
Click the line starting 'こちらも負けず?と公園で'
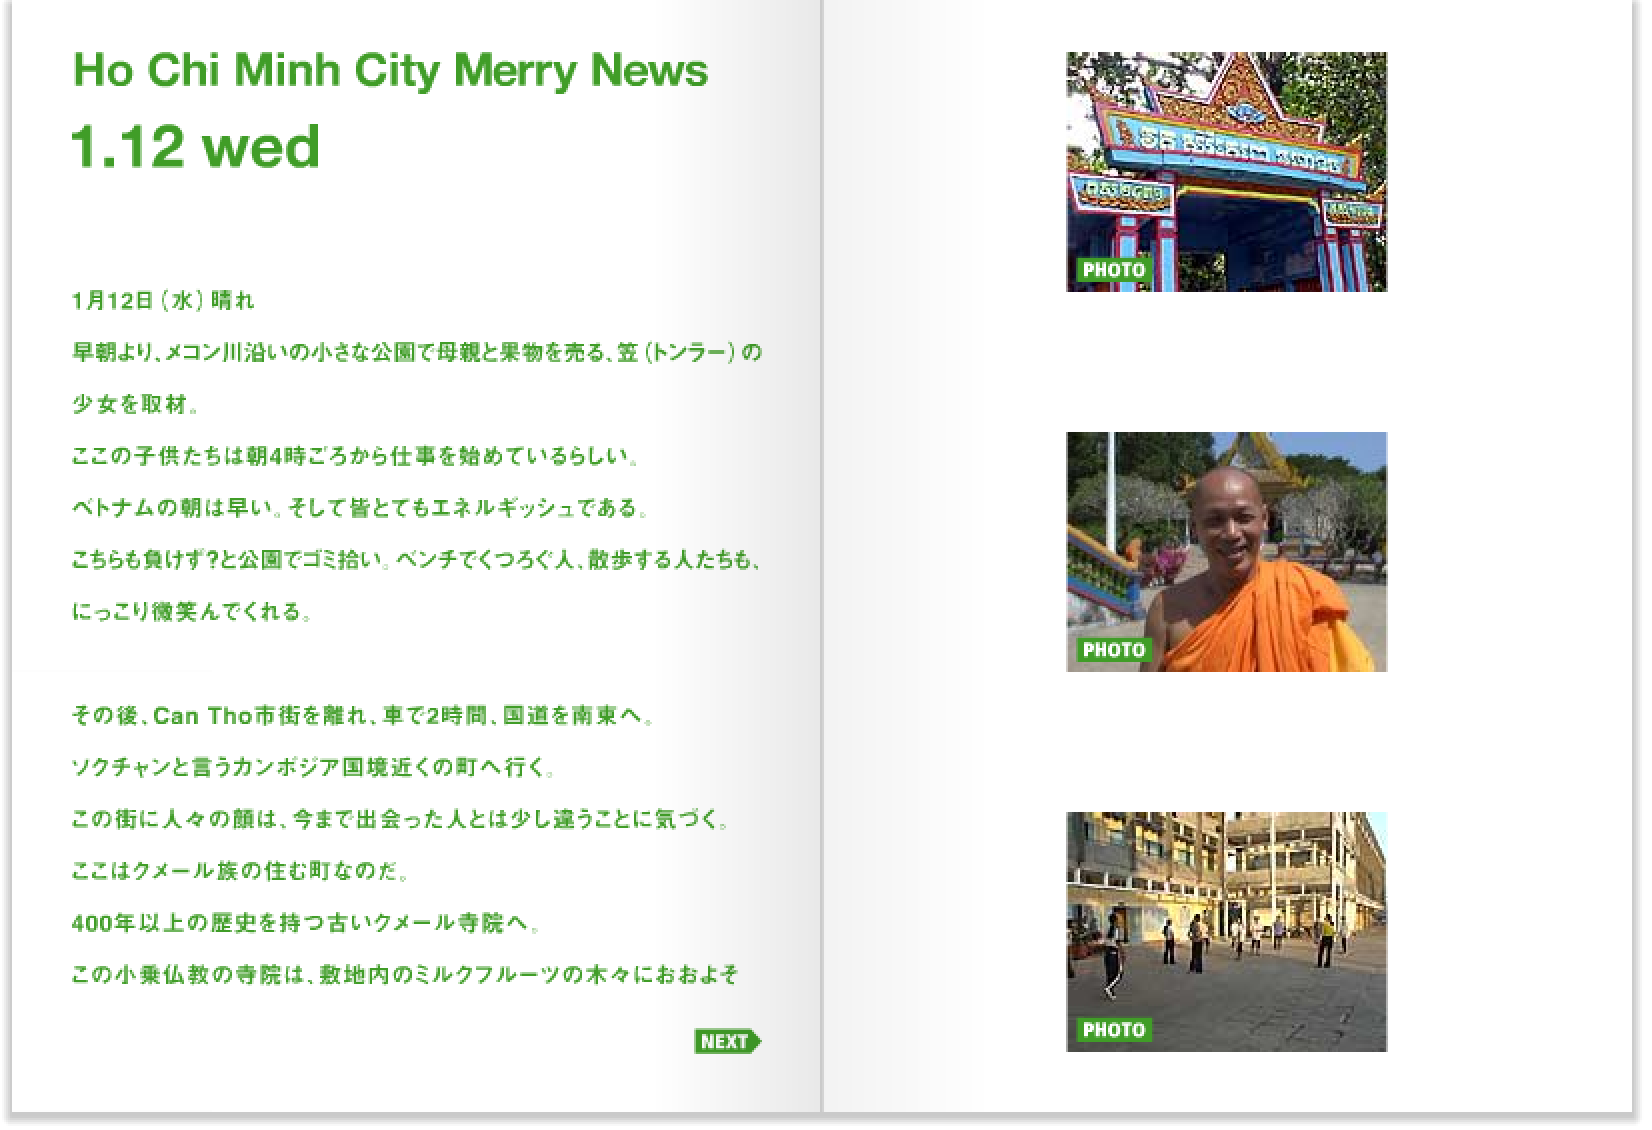(x=417, y=560)
